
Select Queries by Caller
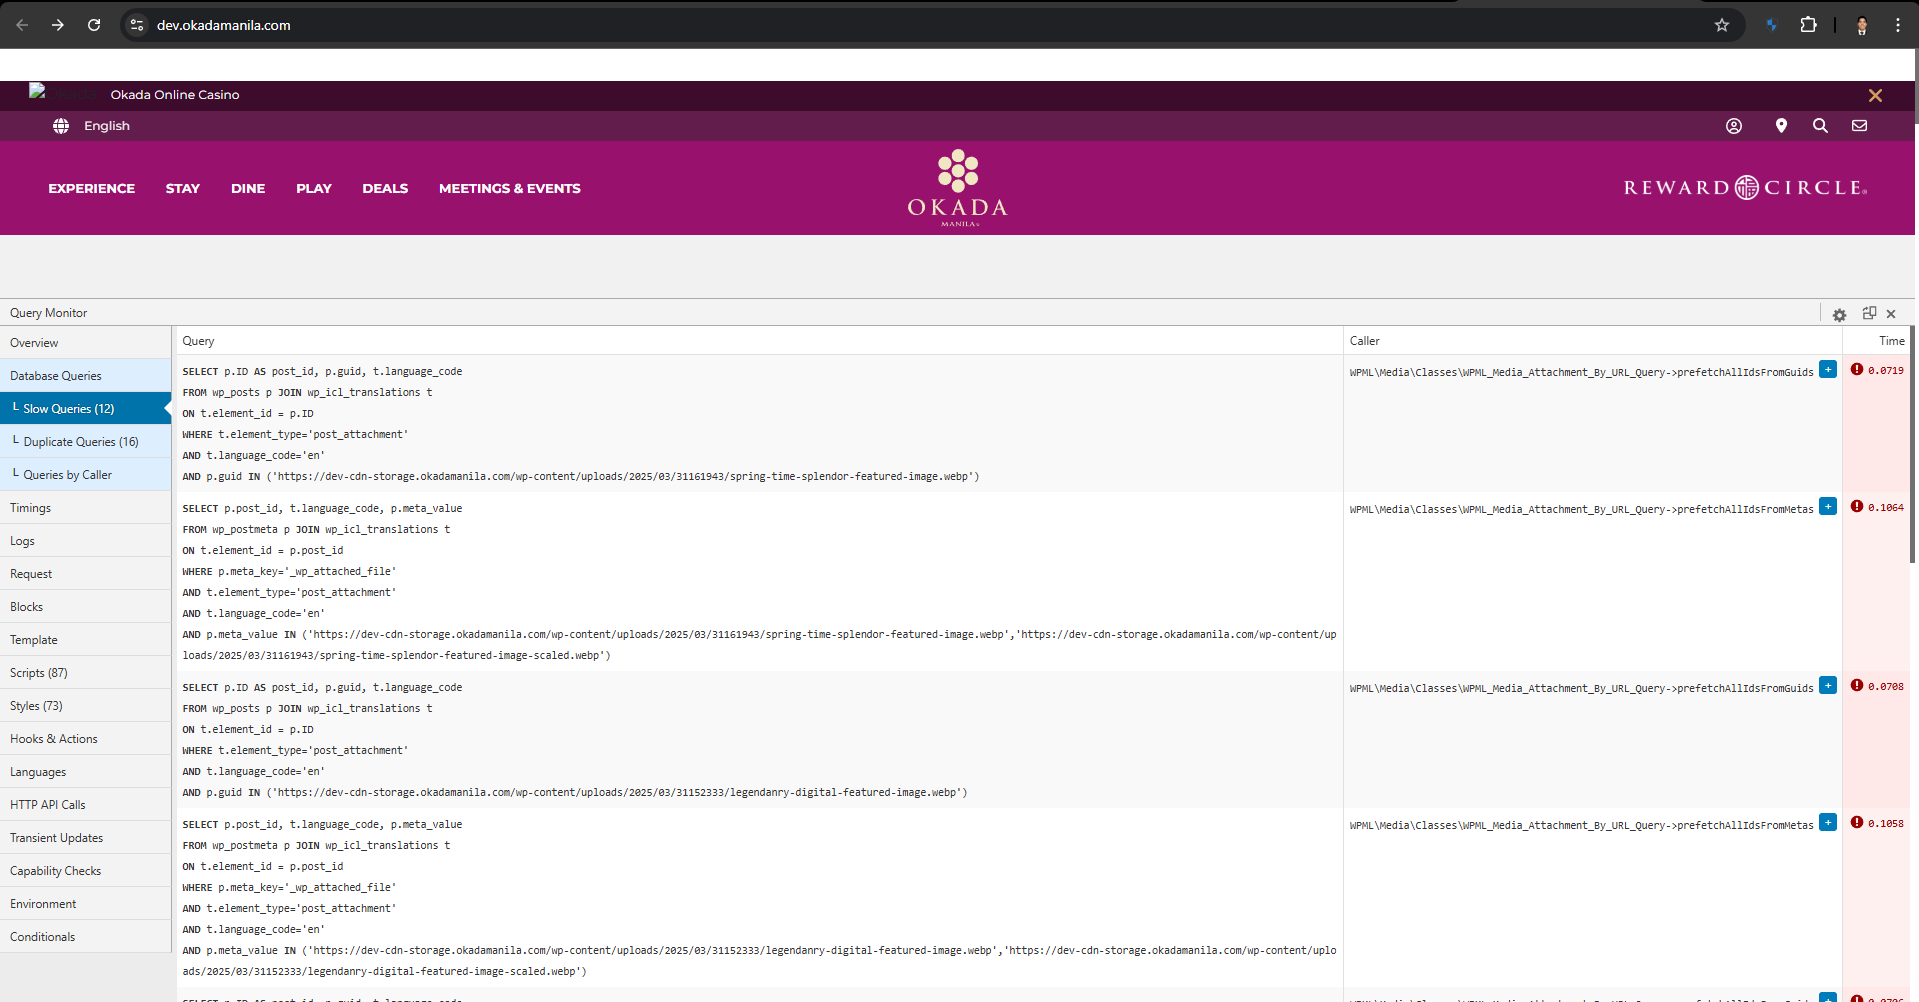[x=85, y=474]
